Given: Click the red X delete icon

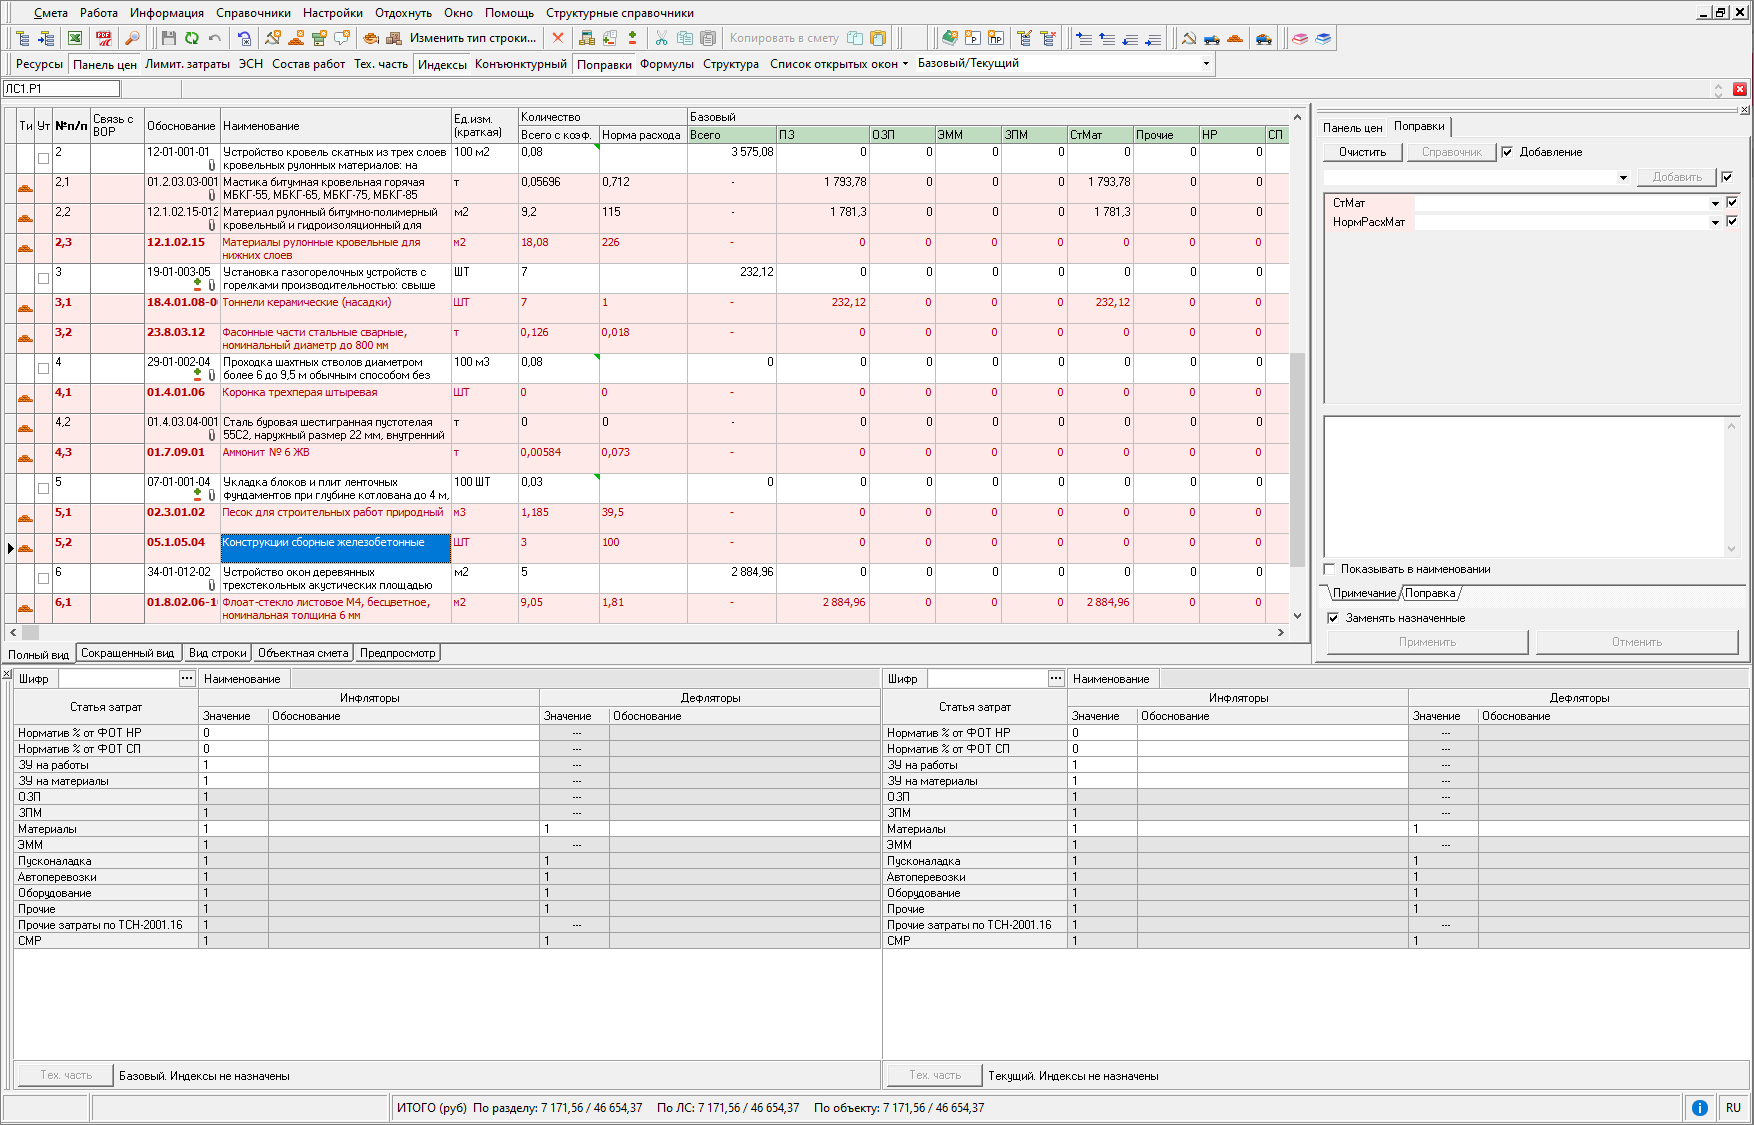Looking at the screenshot, I should (x=558, y=38).
